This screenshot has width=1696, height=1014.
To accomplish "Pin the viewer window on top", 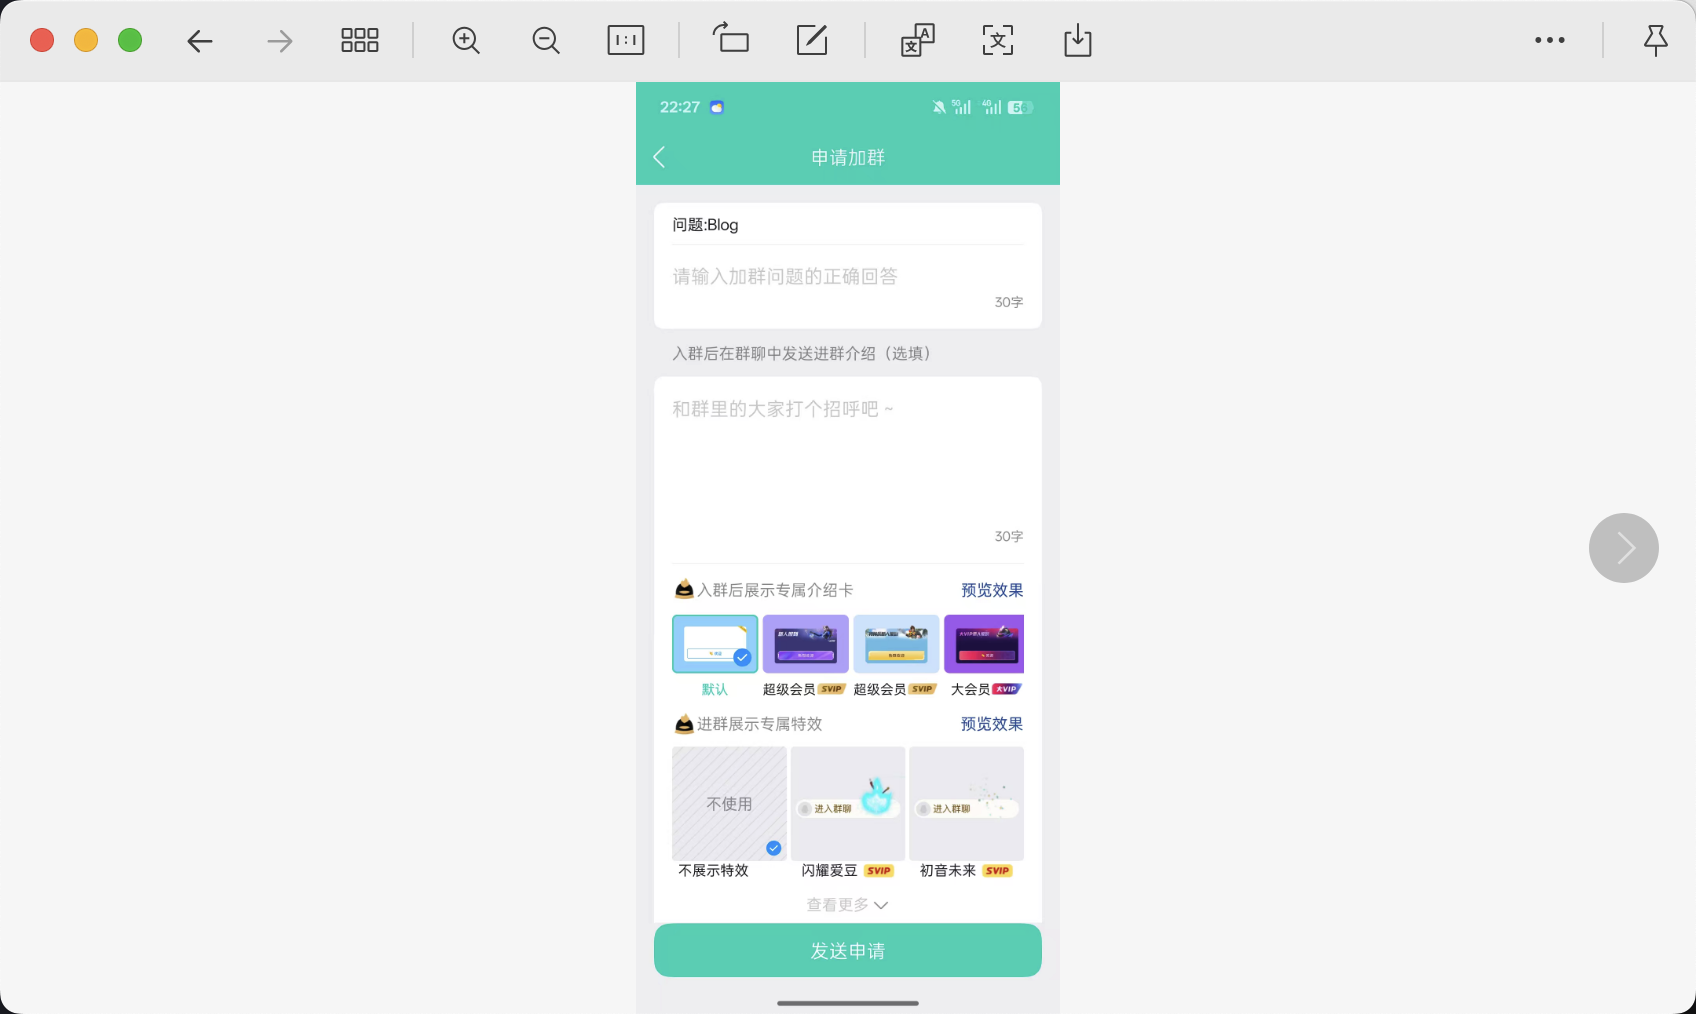I will click(1655, 41).
